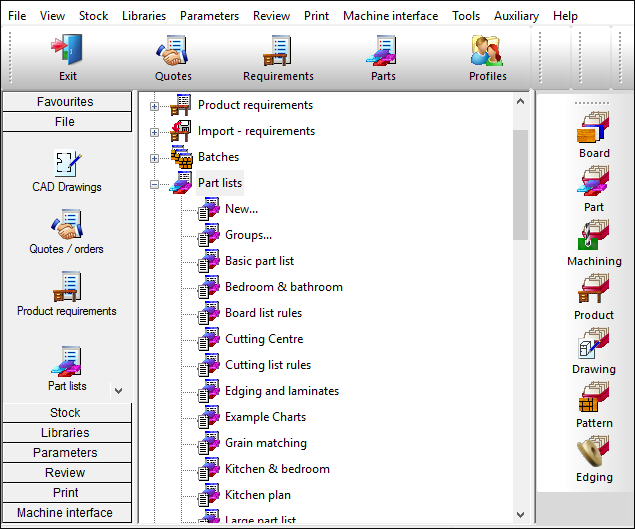Select Cutting list rules item
Screen dimensions: 635x529
[268, 365]
